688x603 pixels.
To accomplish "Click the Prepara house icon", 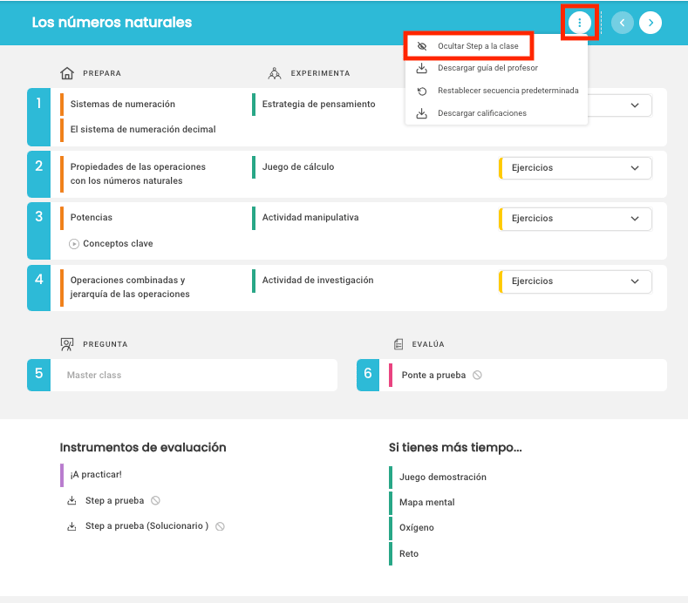I will (x=67, y=73).
